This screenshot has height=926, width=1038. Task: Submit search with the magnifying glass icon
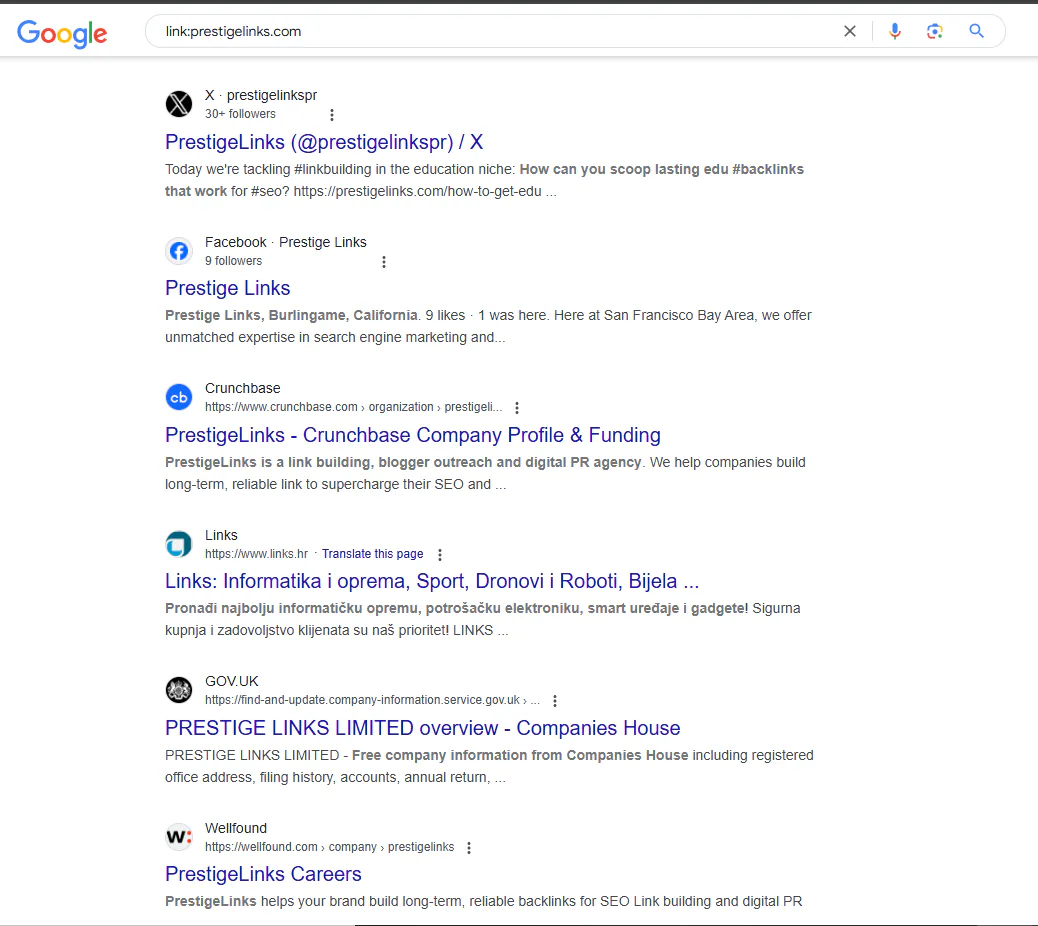[976, 31]
